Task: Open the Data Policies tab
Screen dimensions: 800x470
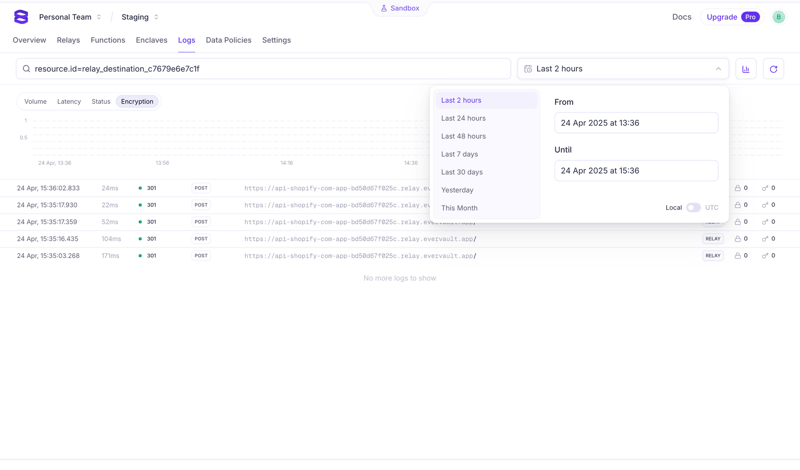Action: pos(229,40)
